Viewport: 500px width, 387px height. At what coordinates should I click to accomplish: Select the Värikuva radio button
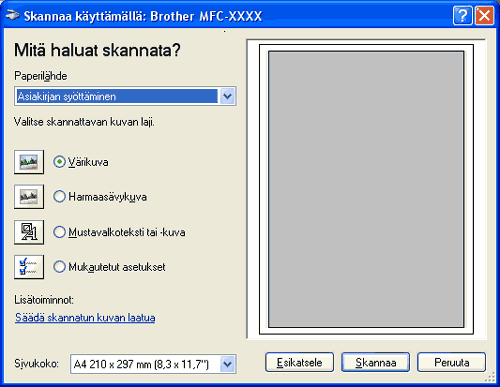(59, 162)
